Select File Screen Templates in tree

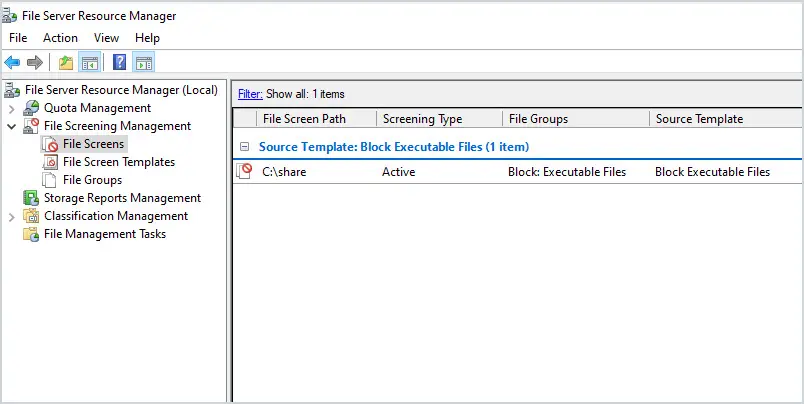pyautogui.click(x=119, y=162)
